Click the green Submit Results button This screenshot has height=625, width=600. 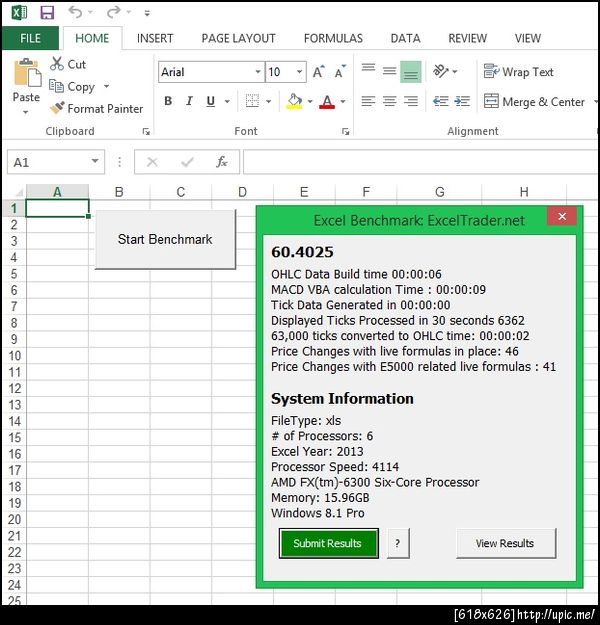[x=329, y=543]
